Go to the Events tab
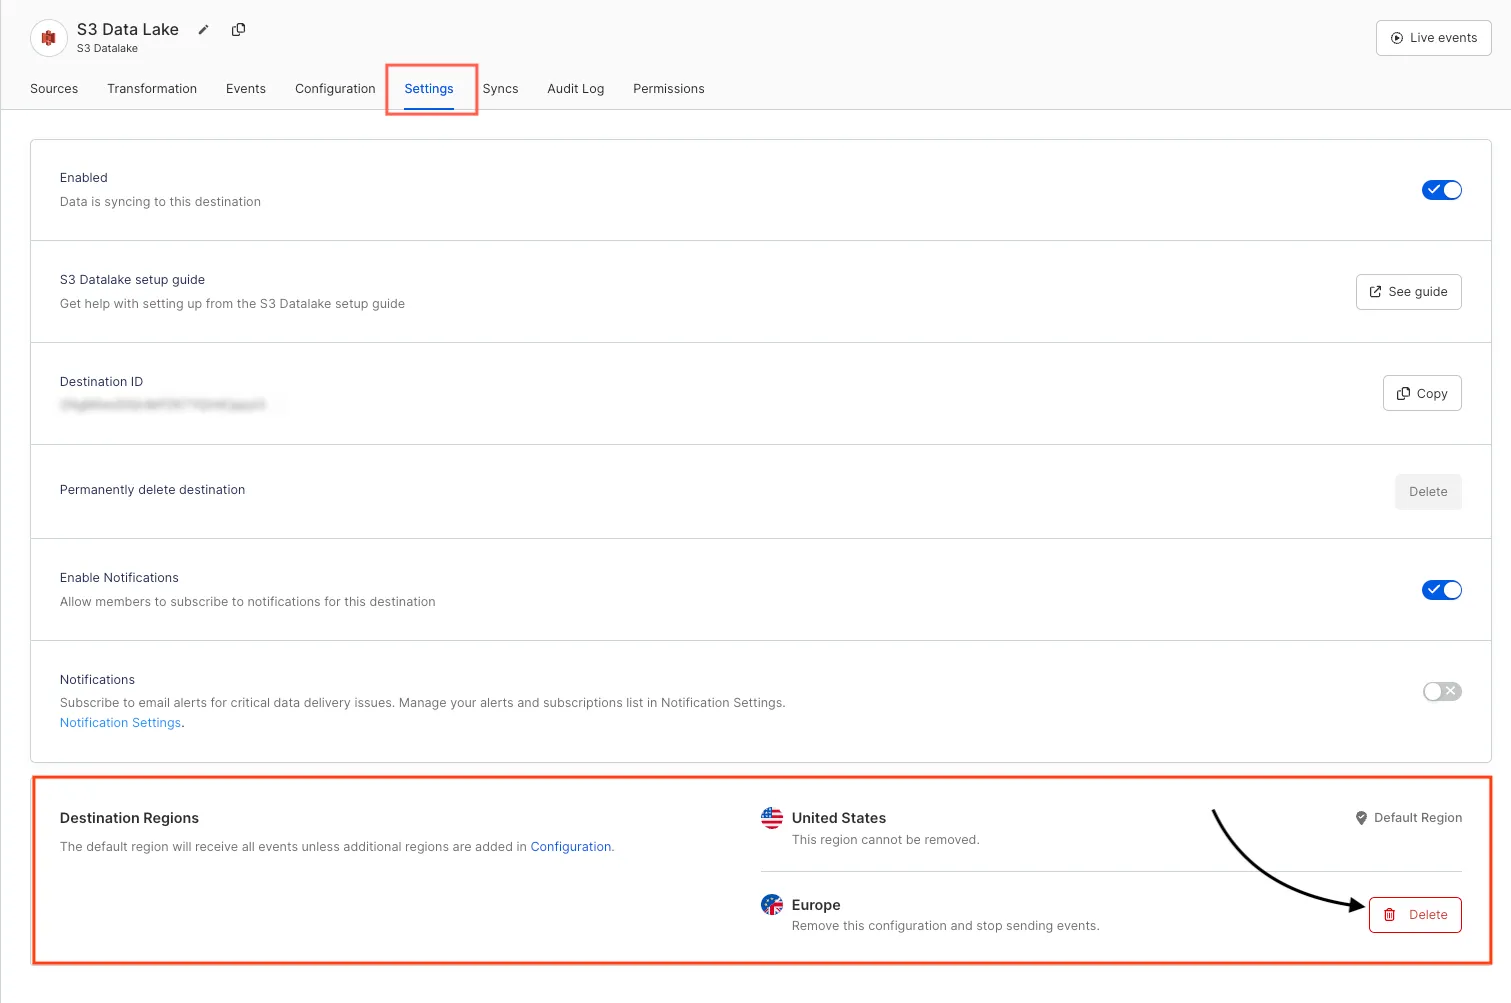Screen dimensions: 1511x1003 [x=246, y=89]
